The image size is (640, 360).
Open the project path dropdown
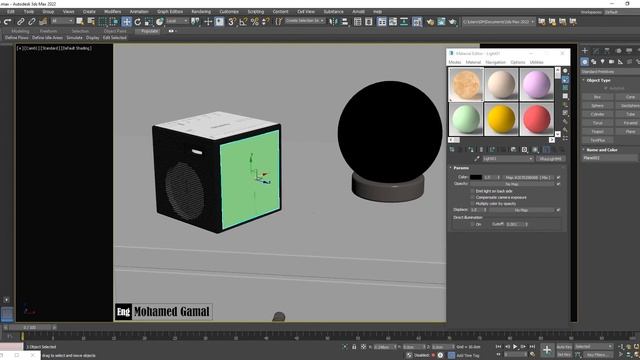498,22
